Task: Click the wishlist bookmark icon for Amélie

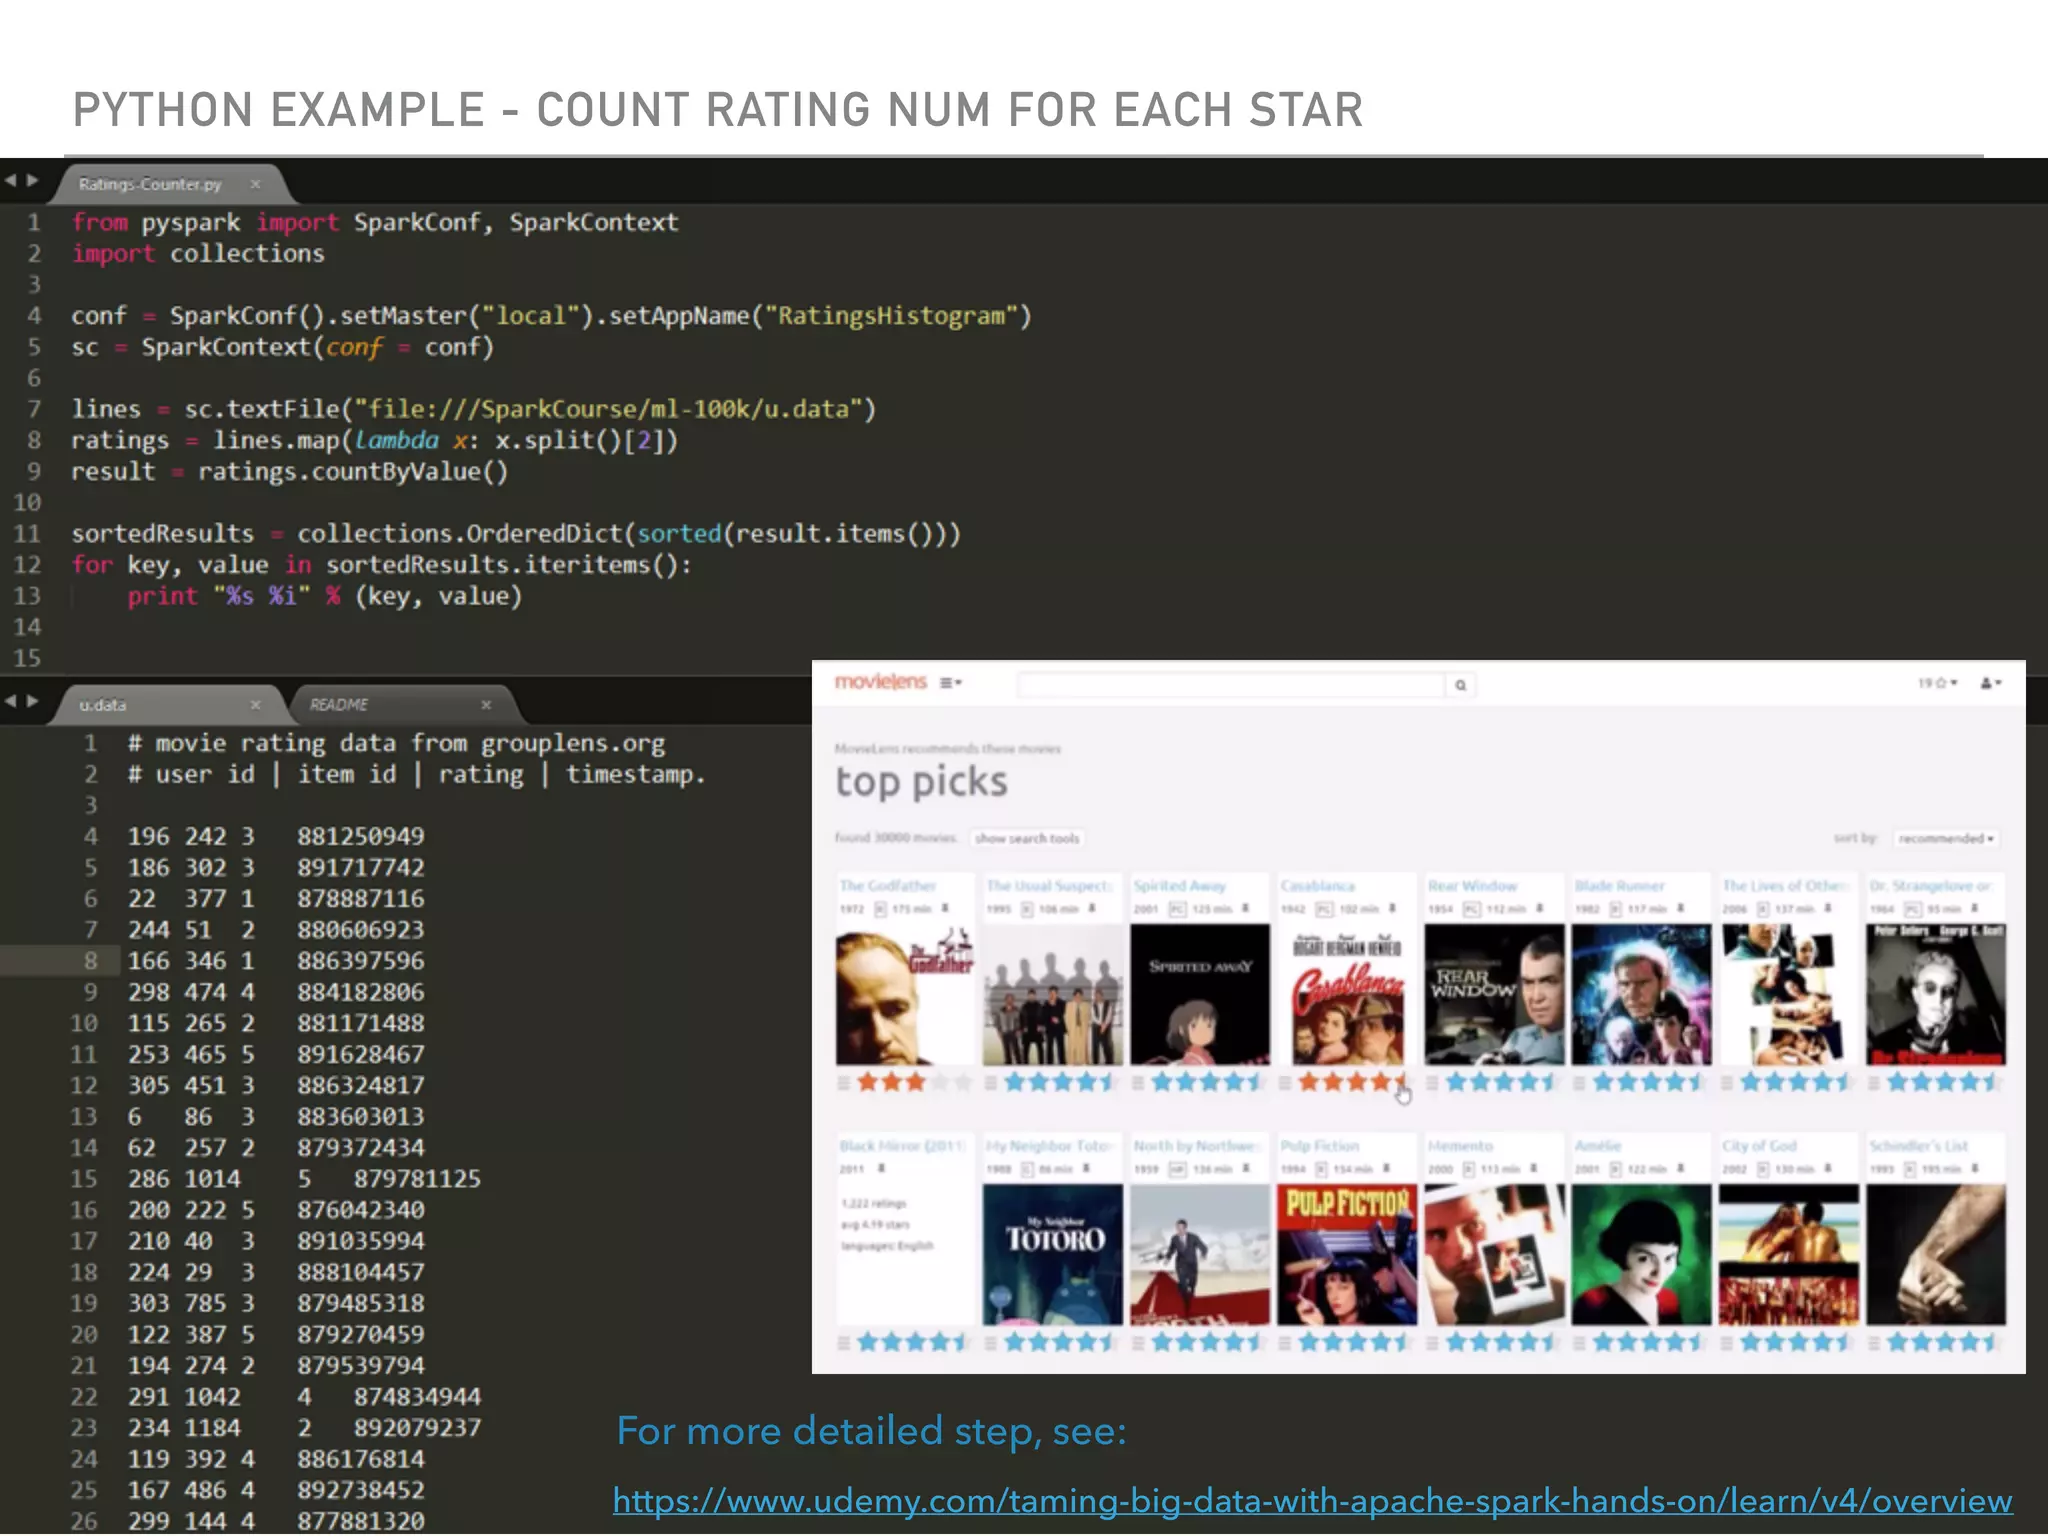Action: (x=1681, y=1169)
